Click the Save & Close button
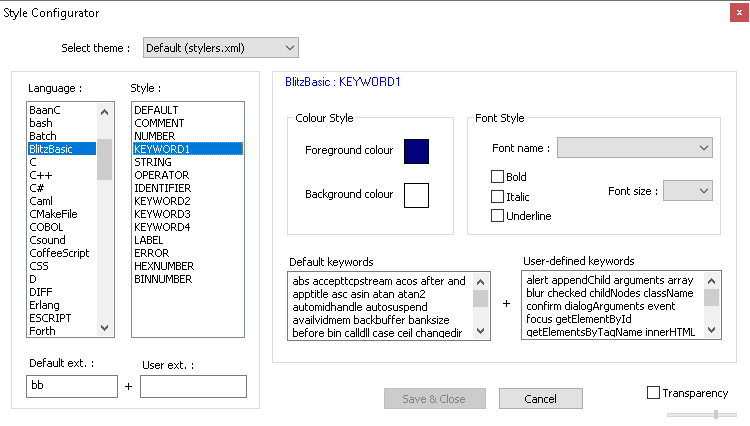Image resolution: width=750 pixels, height=426 pixels. 434,399
